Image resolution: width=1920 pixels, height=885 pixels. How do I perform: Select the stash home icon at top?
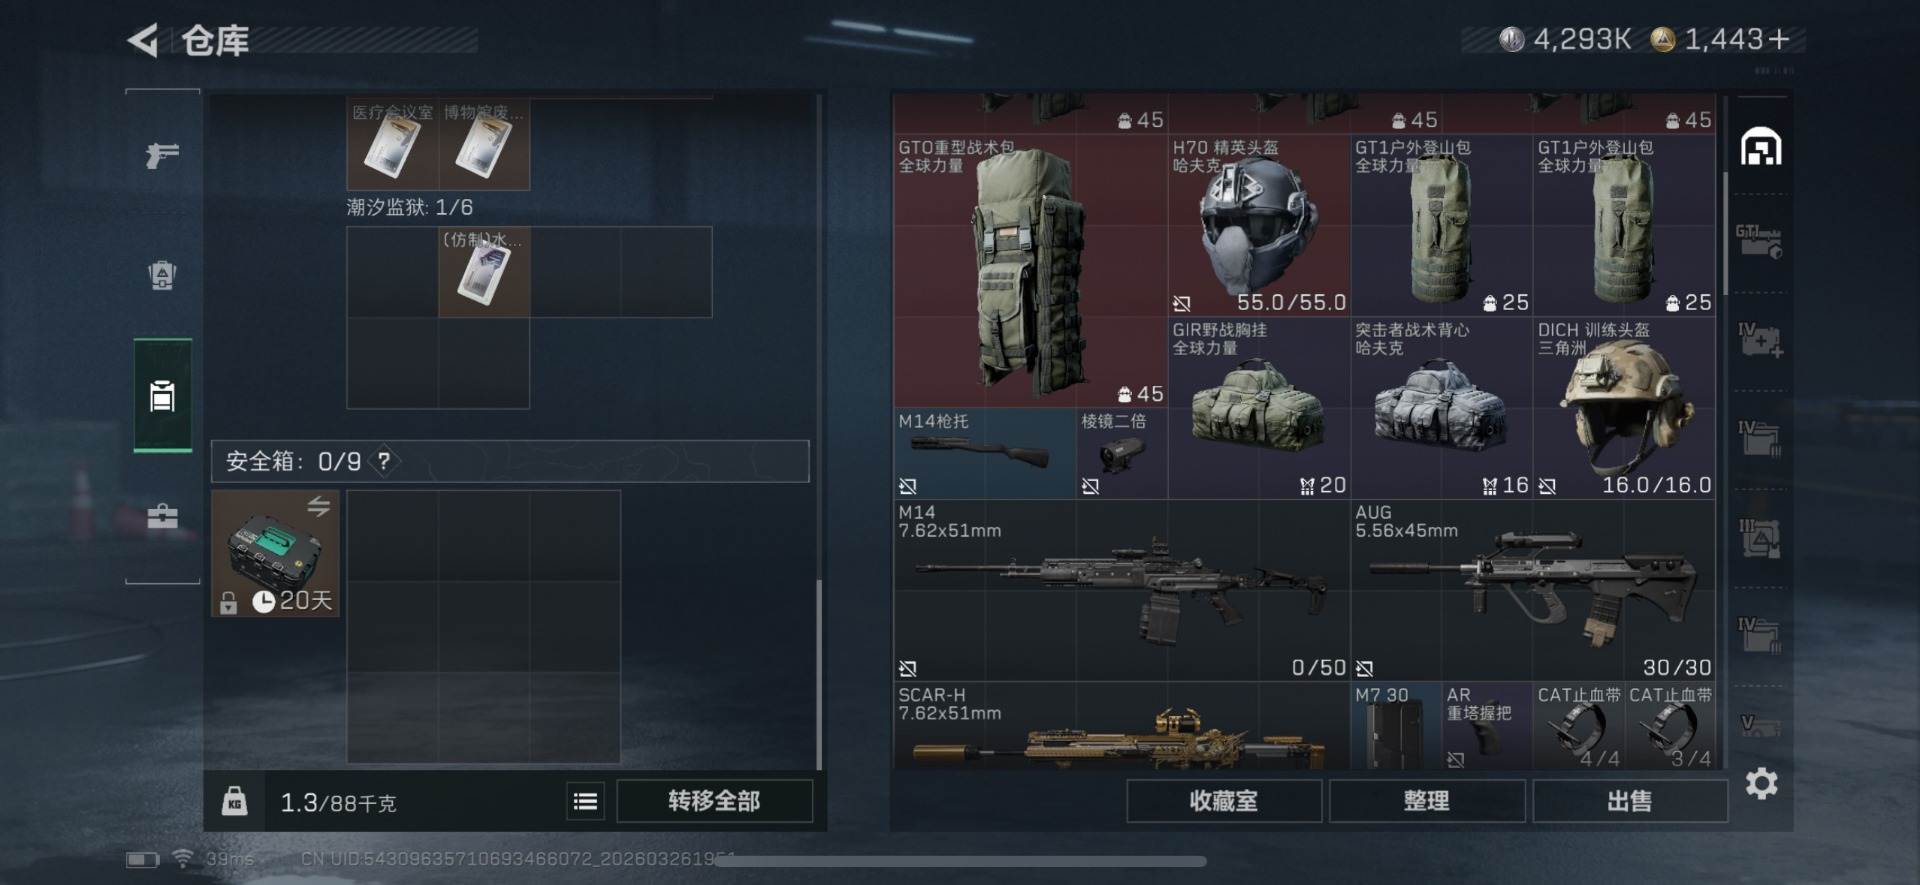pyautogui.click(x=1761, y=147)
